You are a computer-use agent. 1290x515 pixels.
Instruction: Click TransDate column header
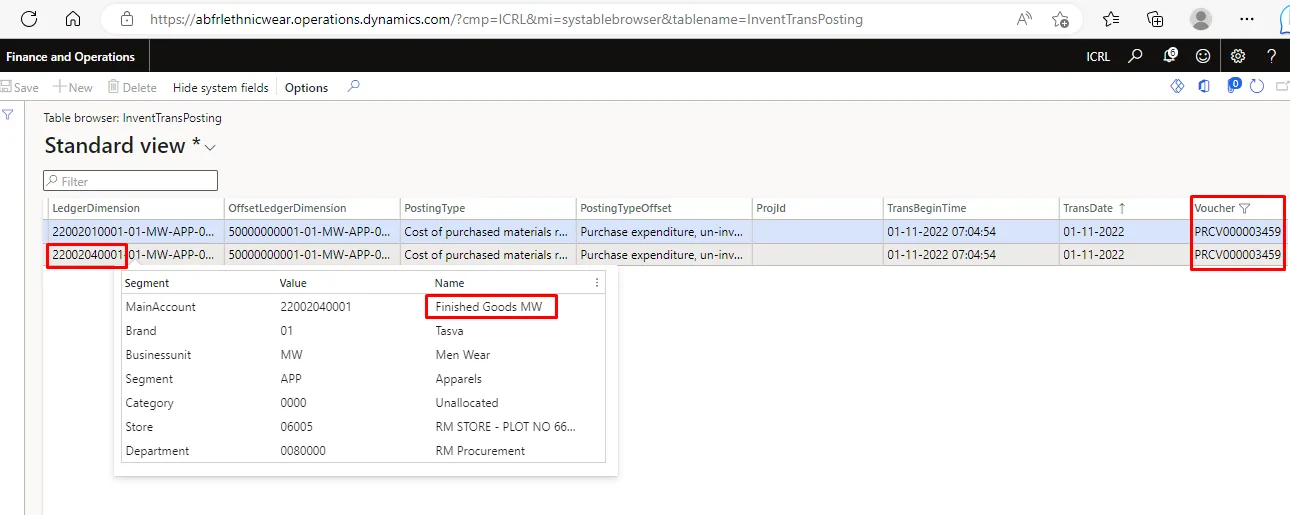(1087, 208)
